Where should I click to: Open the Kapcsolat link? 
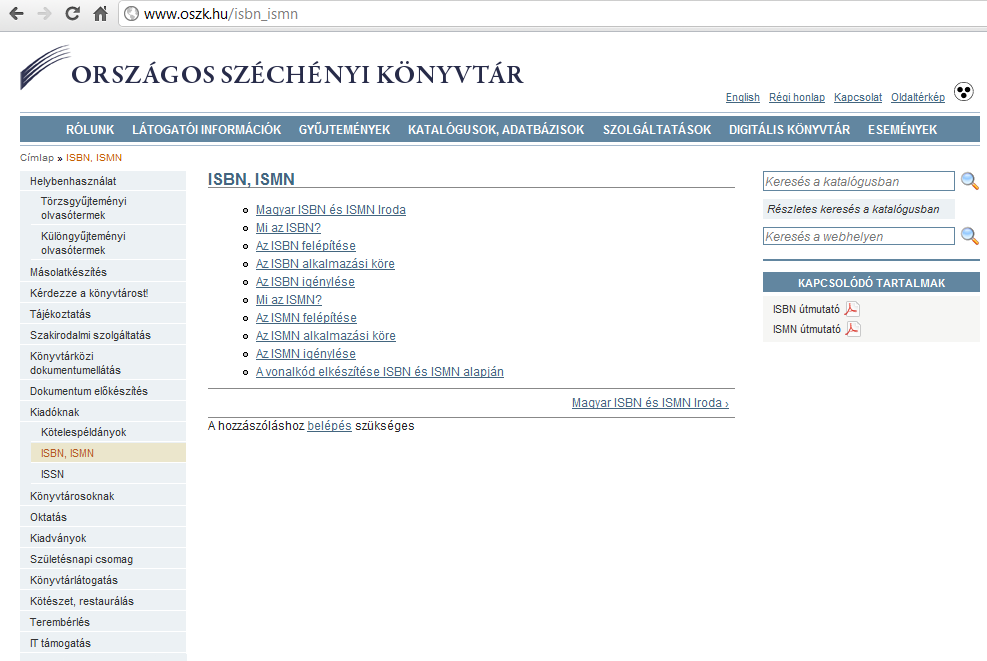coord(858,97)
